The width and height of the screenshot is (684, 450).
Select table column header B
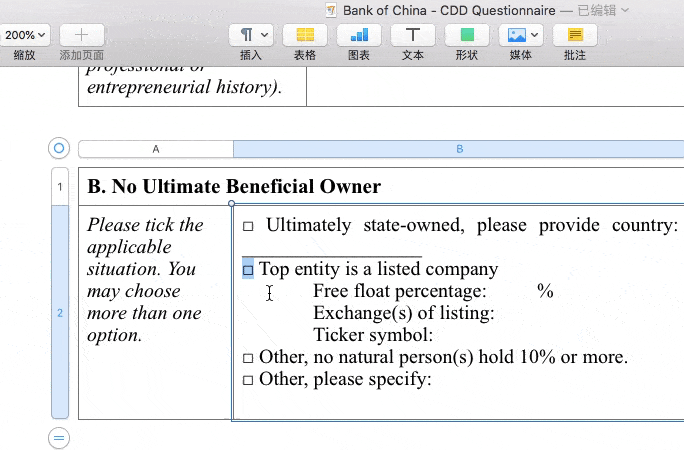[459, 149]
